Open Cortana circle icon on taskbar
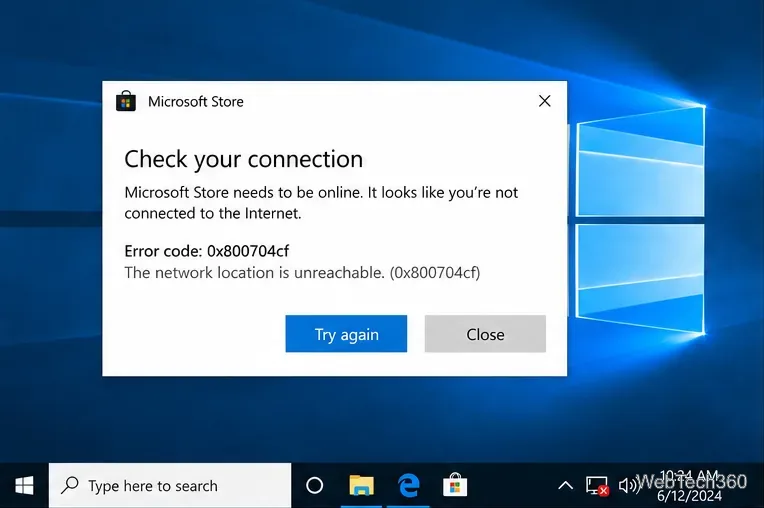 (x=314, y=486)
